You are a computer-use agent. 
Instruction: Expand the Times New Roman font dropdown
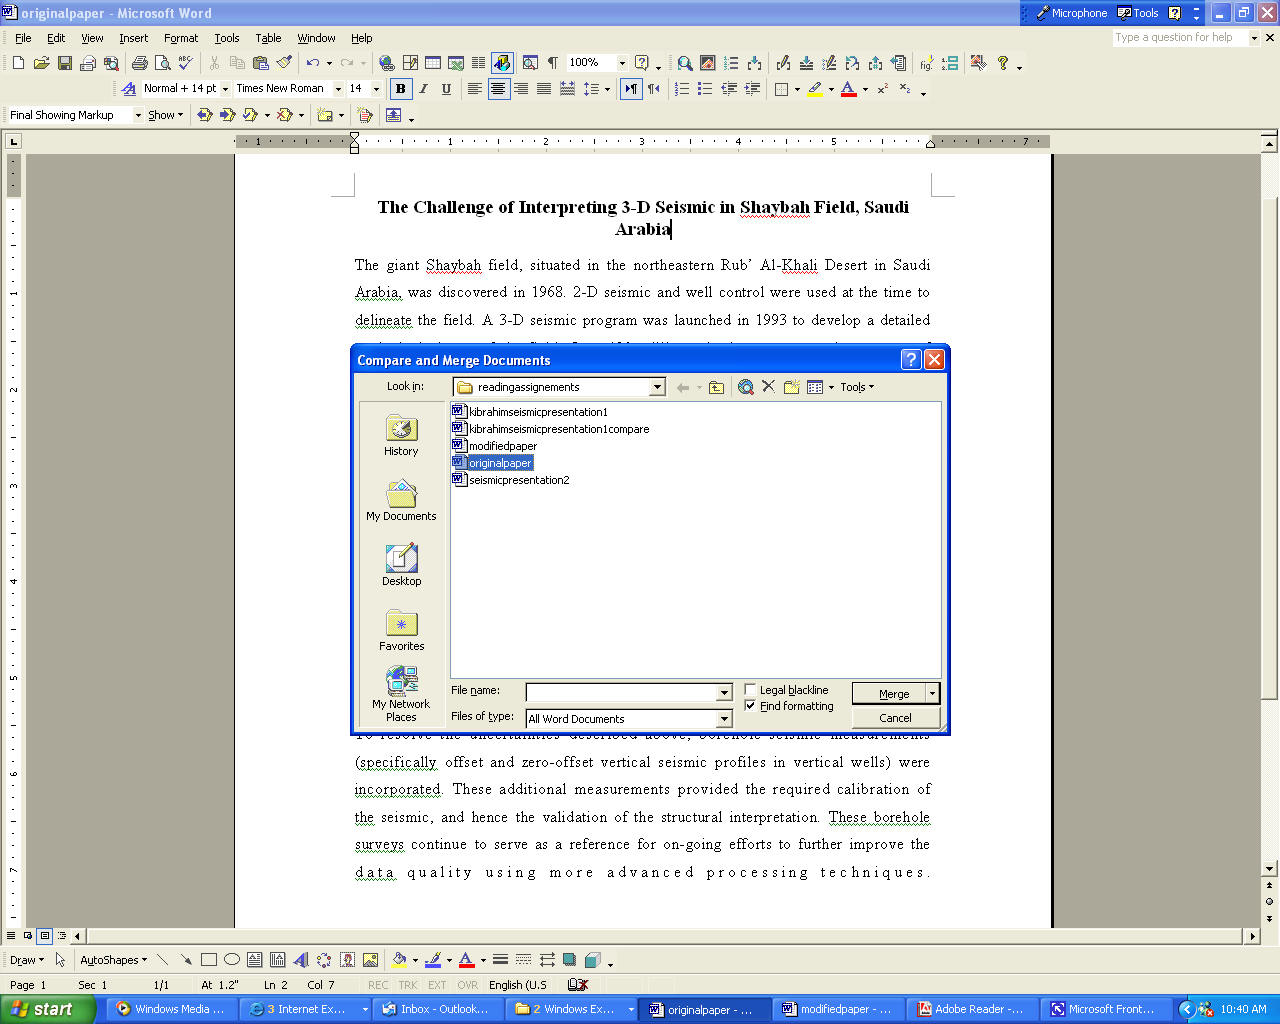[338, 89]
